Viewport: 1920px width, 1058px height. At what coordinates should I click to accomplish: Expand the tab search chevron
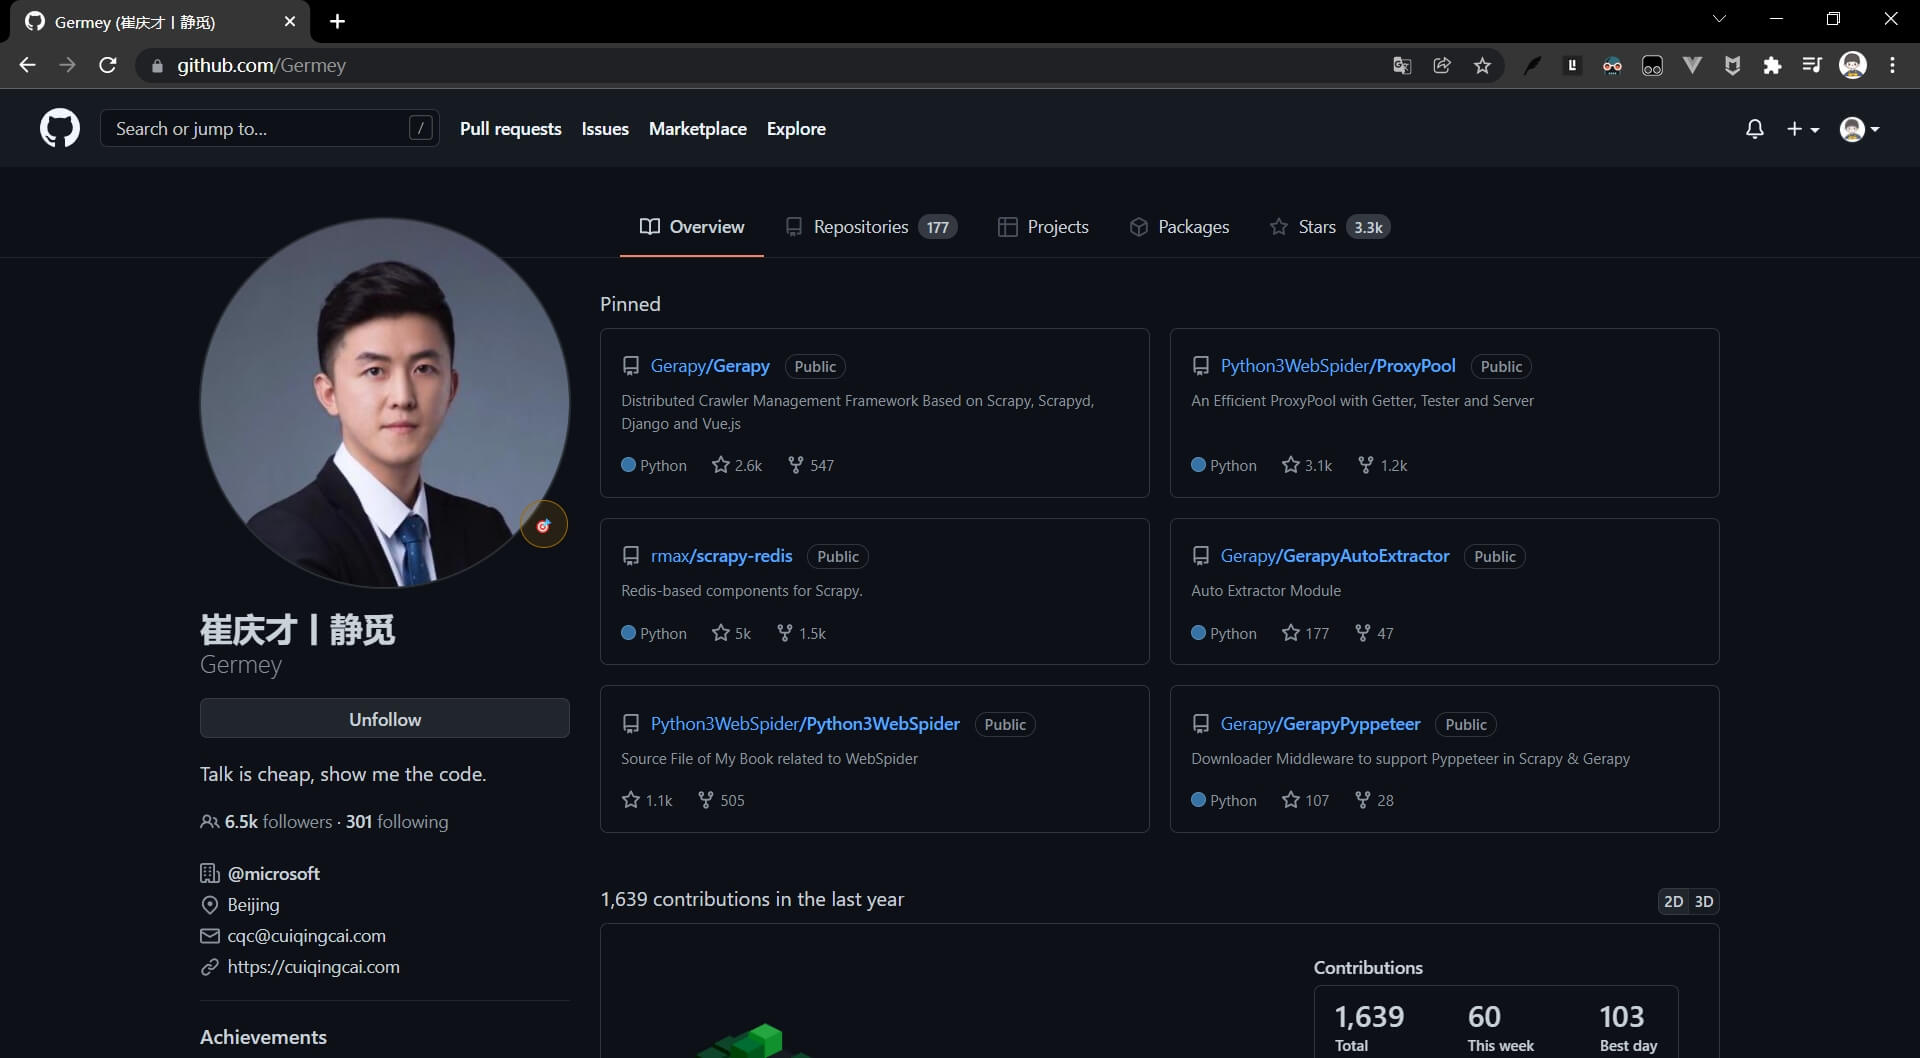1719,18
